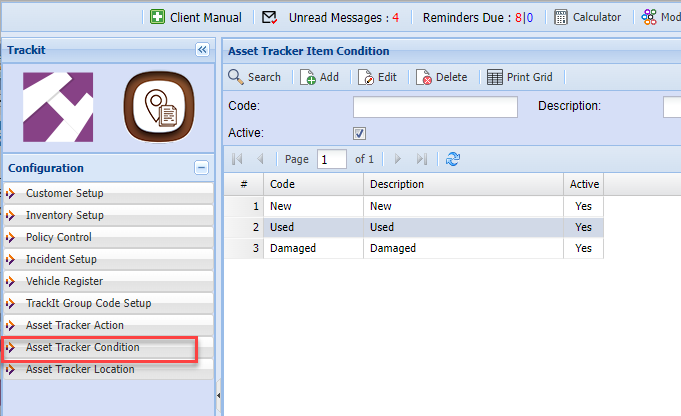Open the Client Manual
Image resolution: width=681 pixels, height=416 pixels.
pos(196,17)
